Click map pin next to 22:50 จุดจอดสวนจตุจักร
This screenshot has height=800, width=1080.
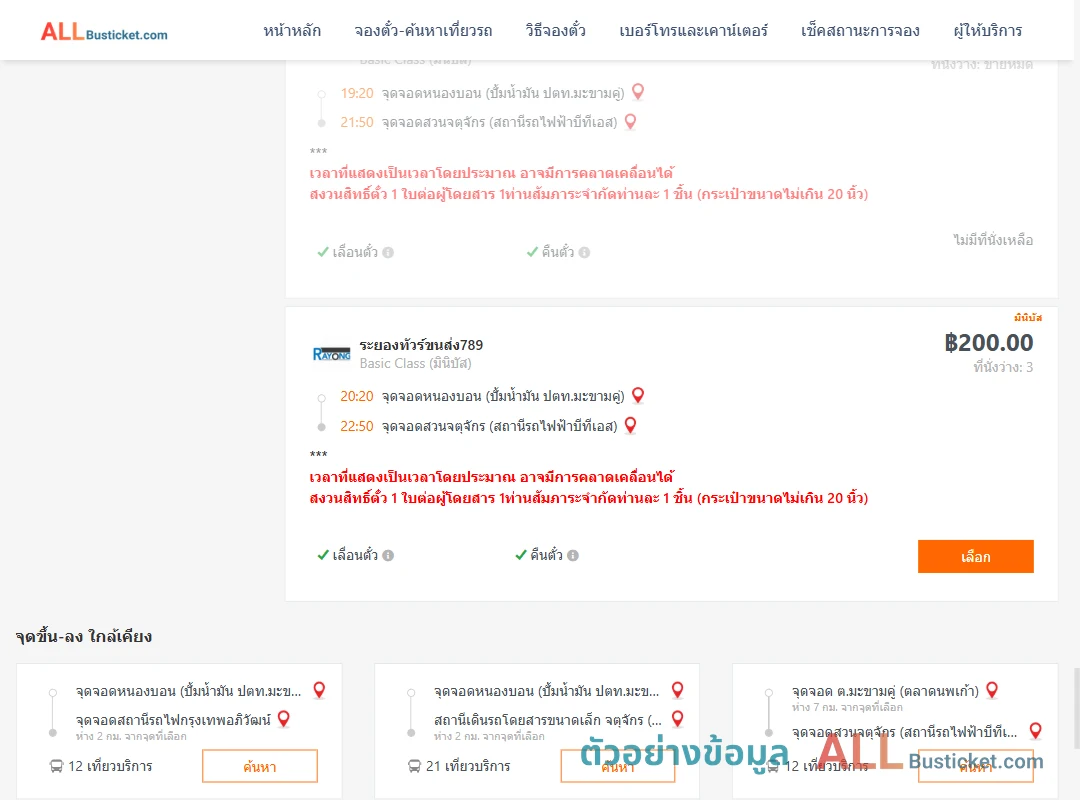click(630, 425)
